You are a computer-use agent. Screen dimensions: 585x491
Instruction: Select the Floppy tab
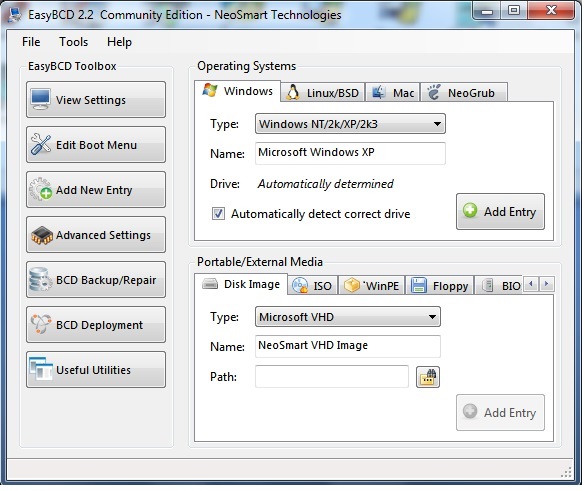(x=439, y=285)
